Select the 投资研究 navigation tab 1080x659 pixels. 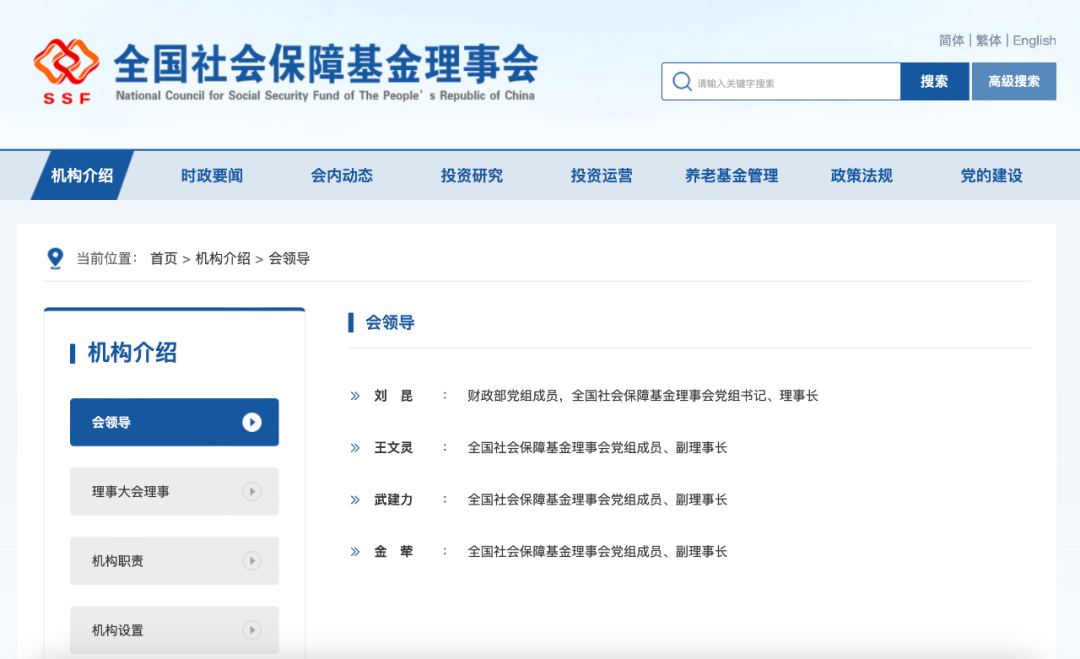pos(472,176)
